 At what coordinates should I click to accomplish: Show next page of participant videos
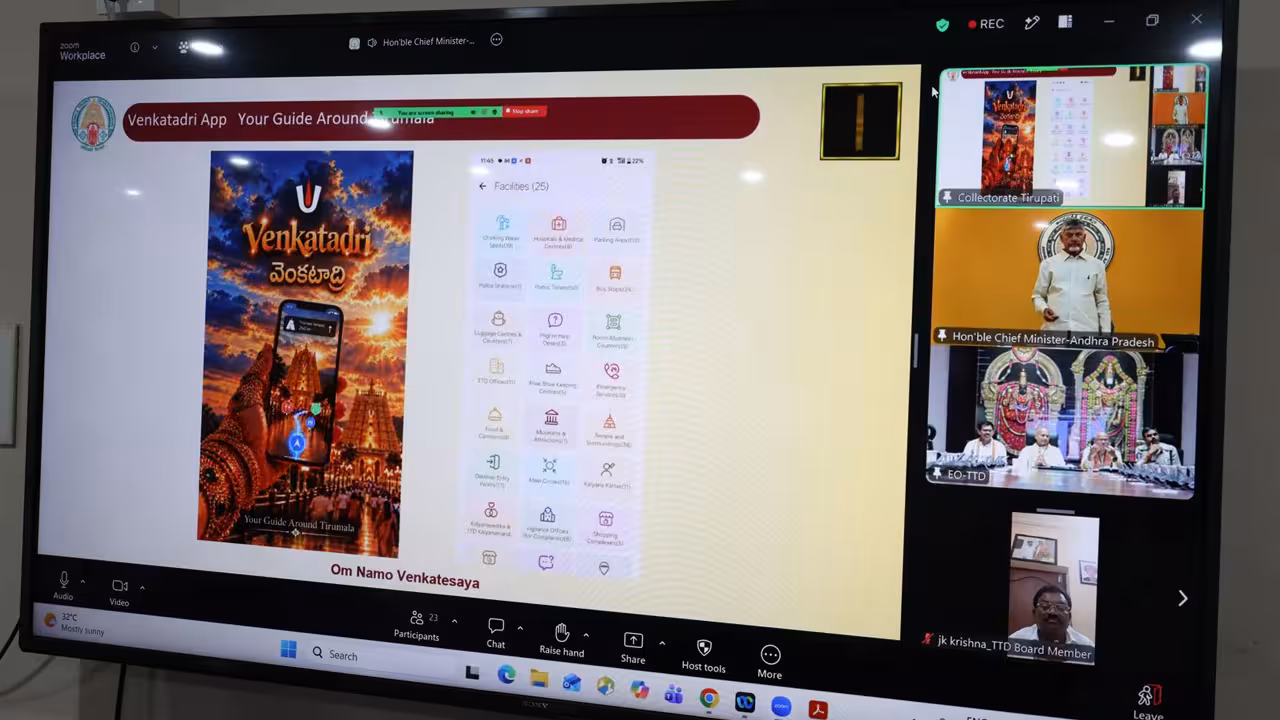(1182, 598)
